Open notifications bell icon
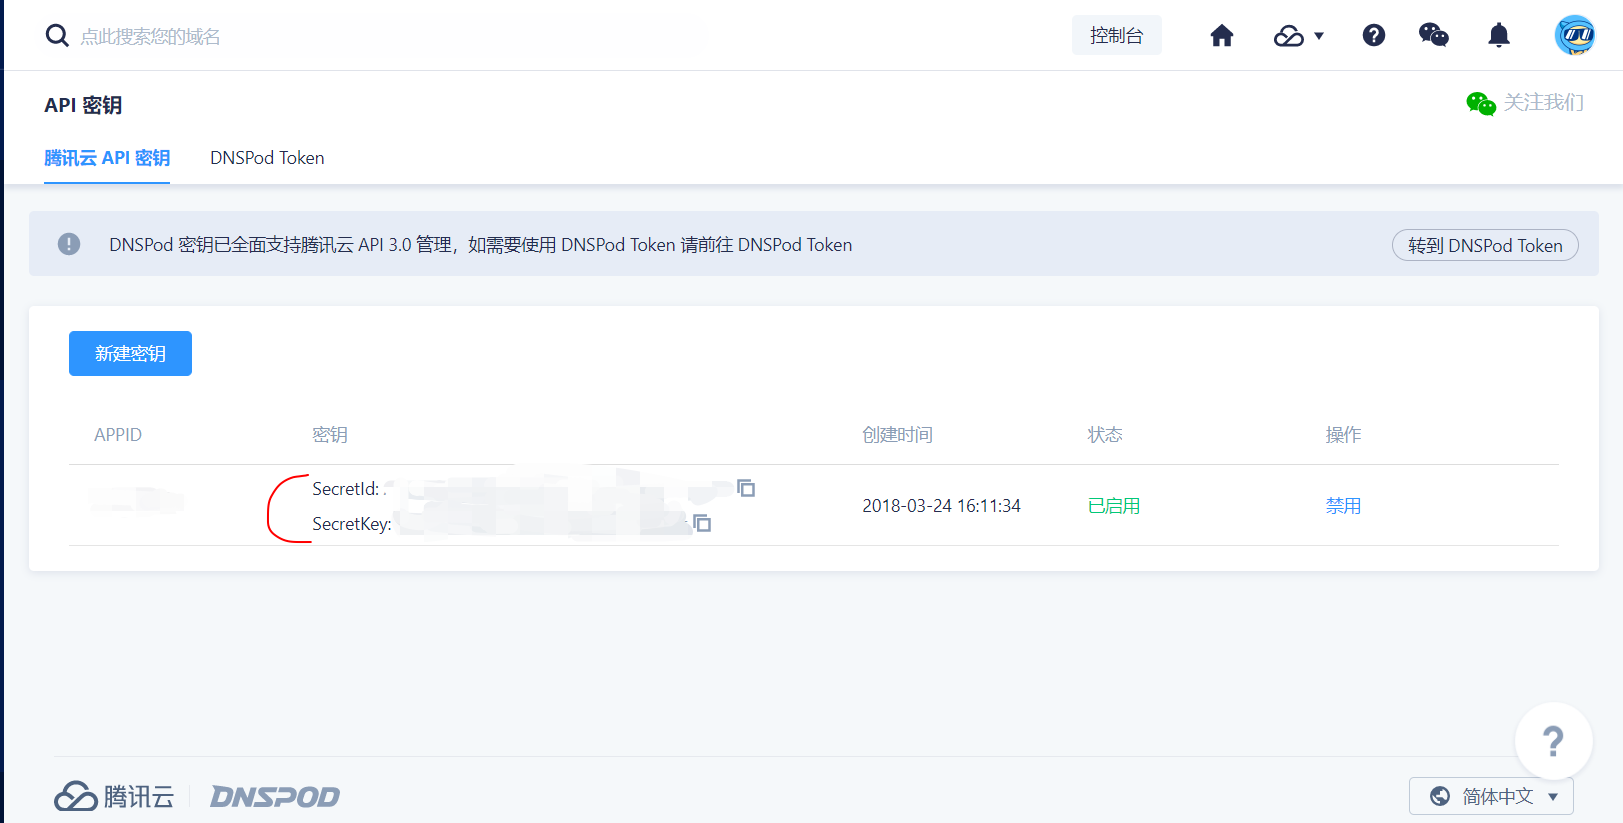Screen dimensions: 1623x823 tap(1498, 36)
